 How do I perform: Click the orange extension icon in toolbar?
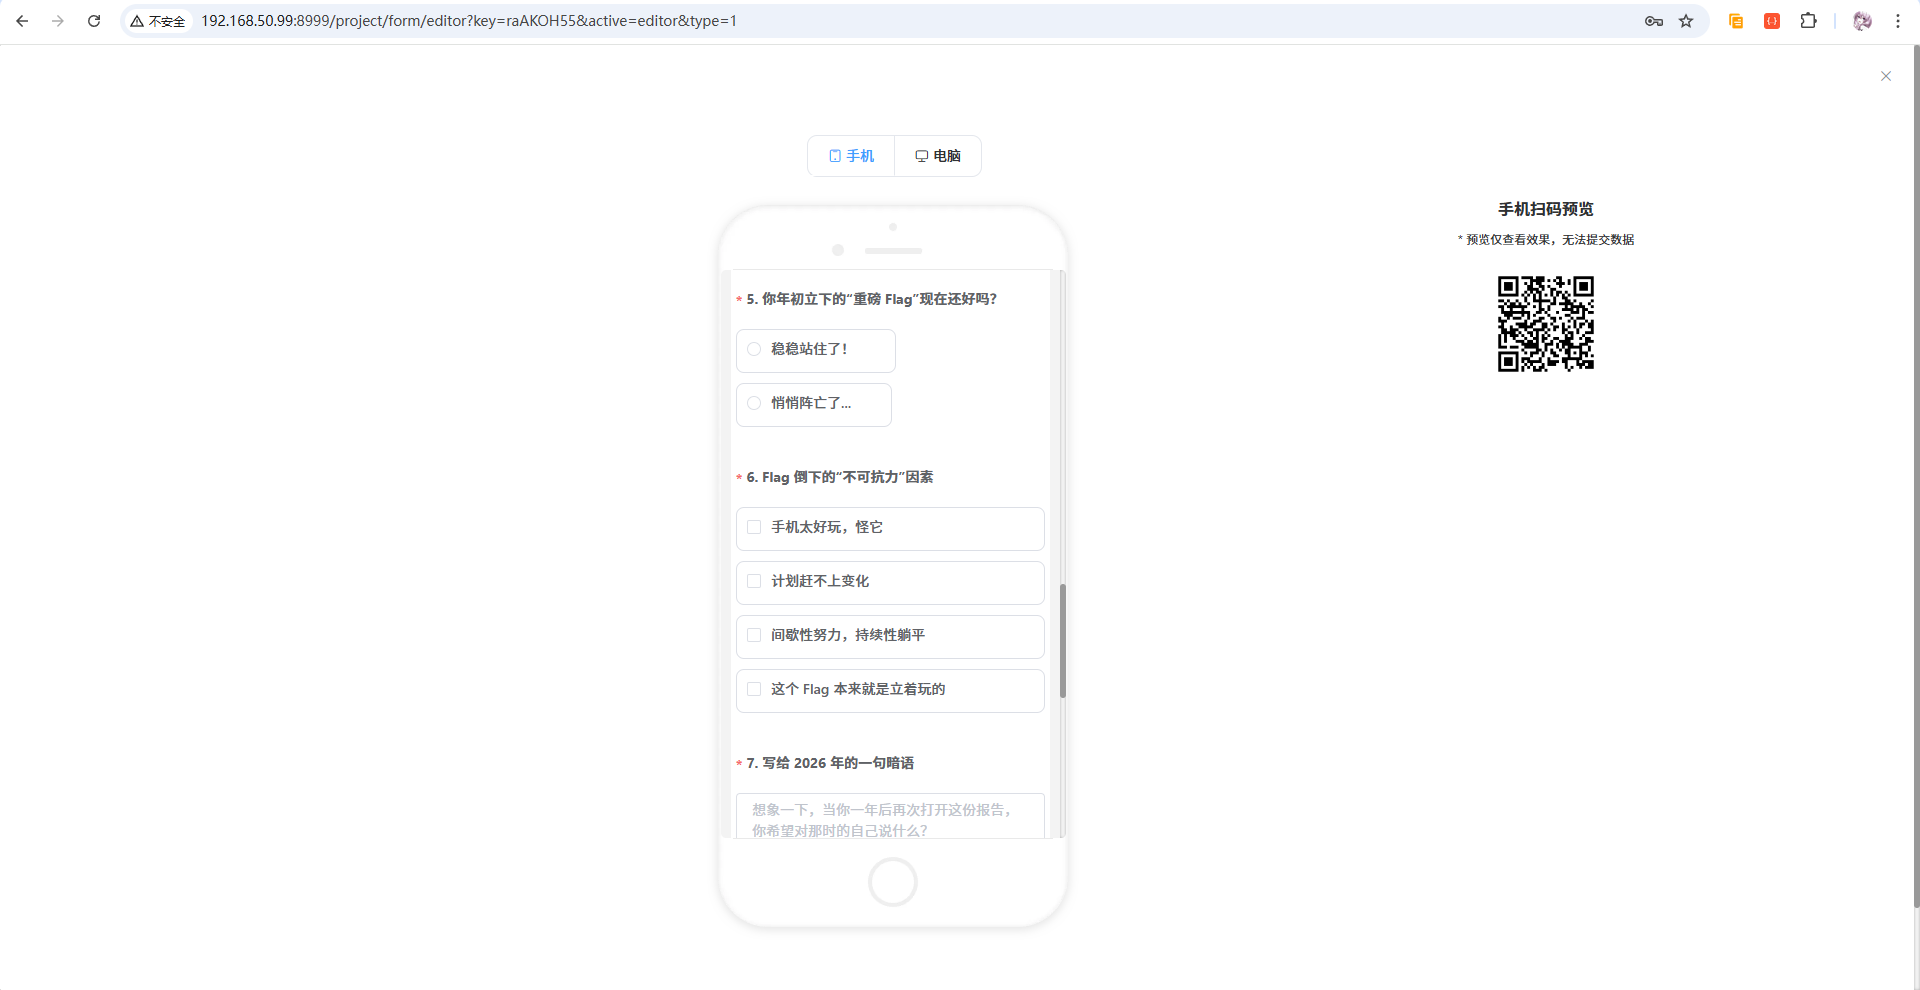click(x=1736, y=21)
